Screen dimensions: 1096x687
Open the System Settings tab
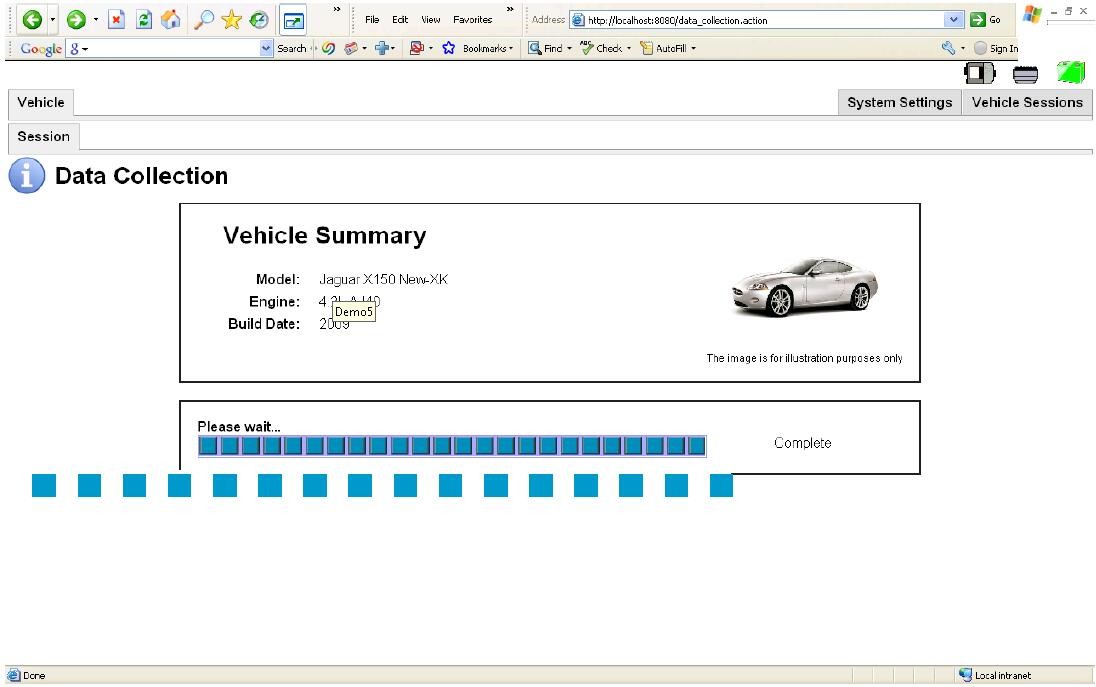900,103
